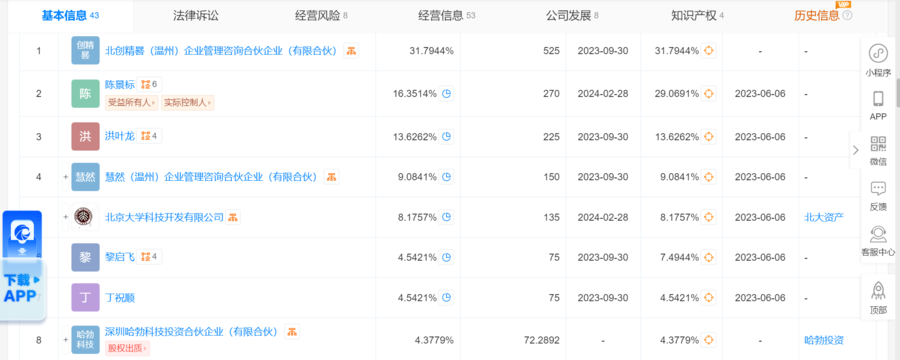Open the pie chart icon beside 13.6262%

pyautogui.click(x=446, y=137)
